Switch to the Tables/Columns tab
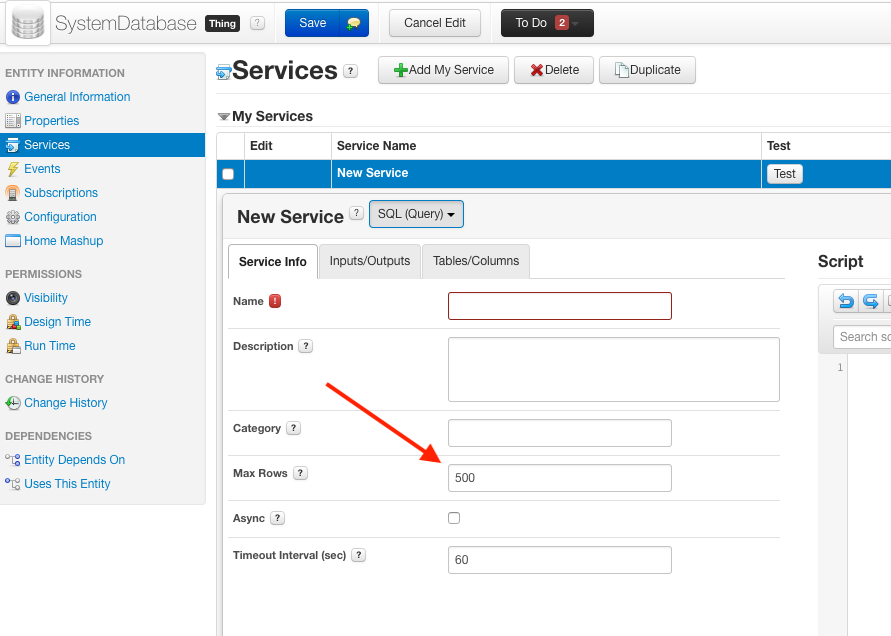891x636 pixels. pyautogui.click(x=476, y=261)
